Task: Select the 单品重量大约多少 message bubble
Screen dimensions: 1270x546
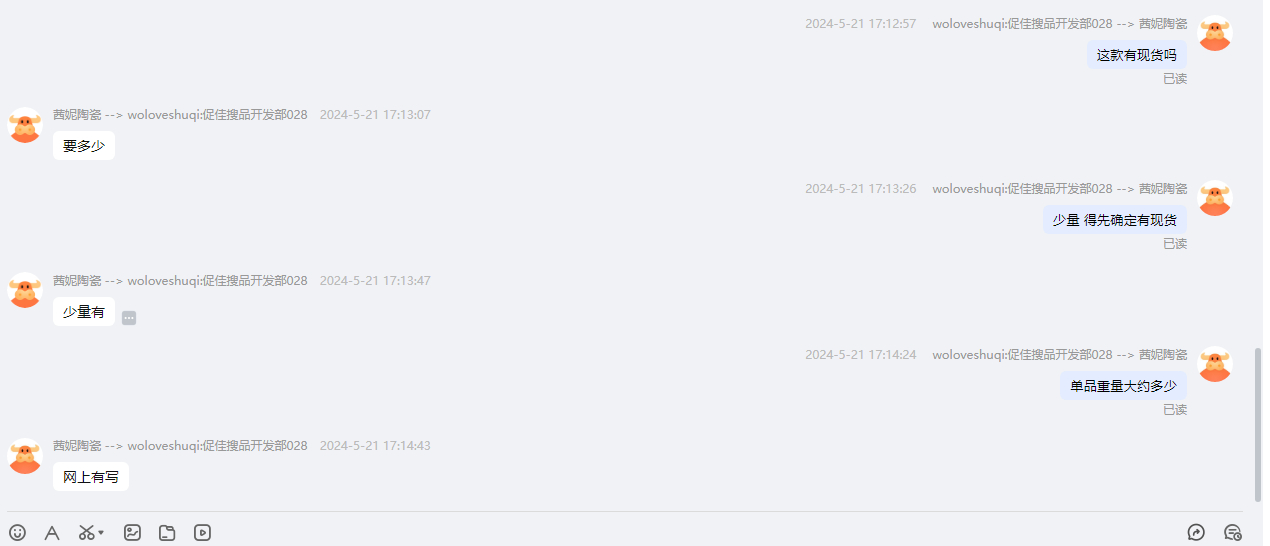Action: [x=1123, y=386]
